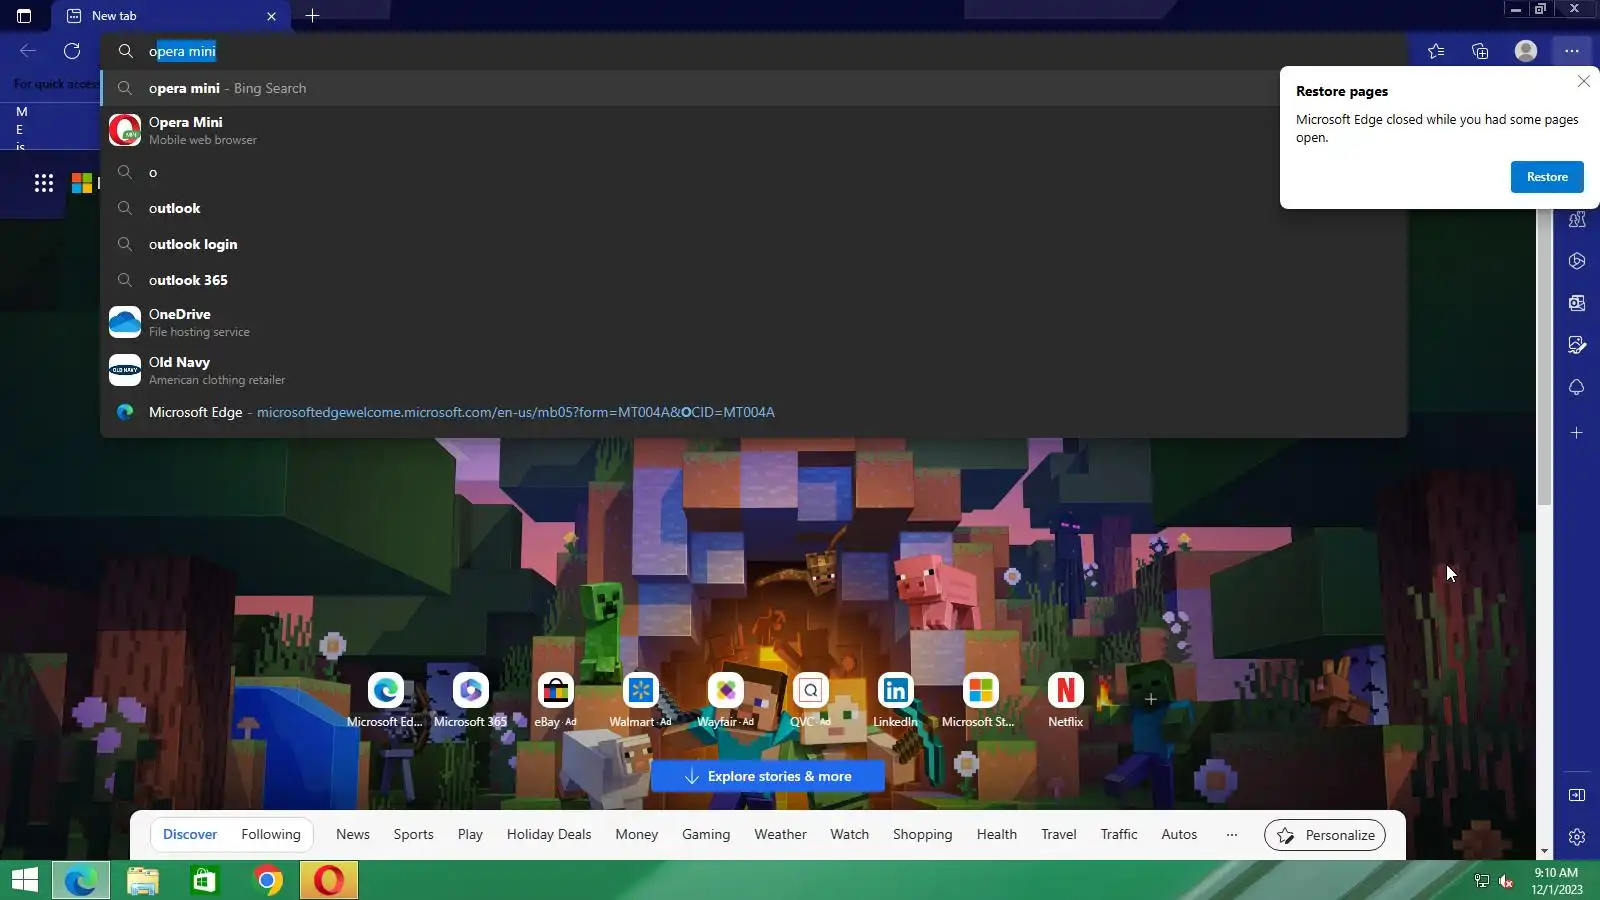Open the Microsoft 365 quick link tile
The width and height of the screenshot is (1600, 900).
click(470, 700)
